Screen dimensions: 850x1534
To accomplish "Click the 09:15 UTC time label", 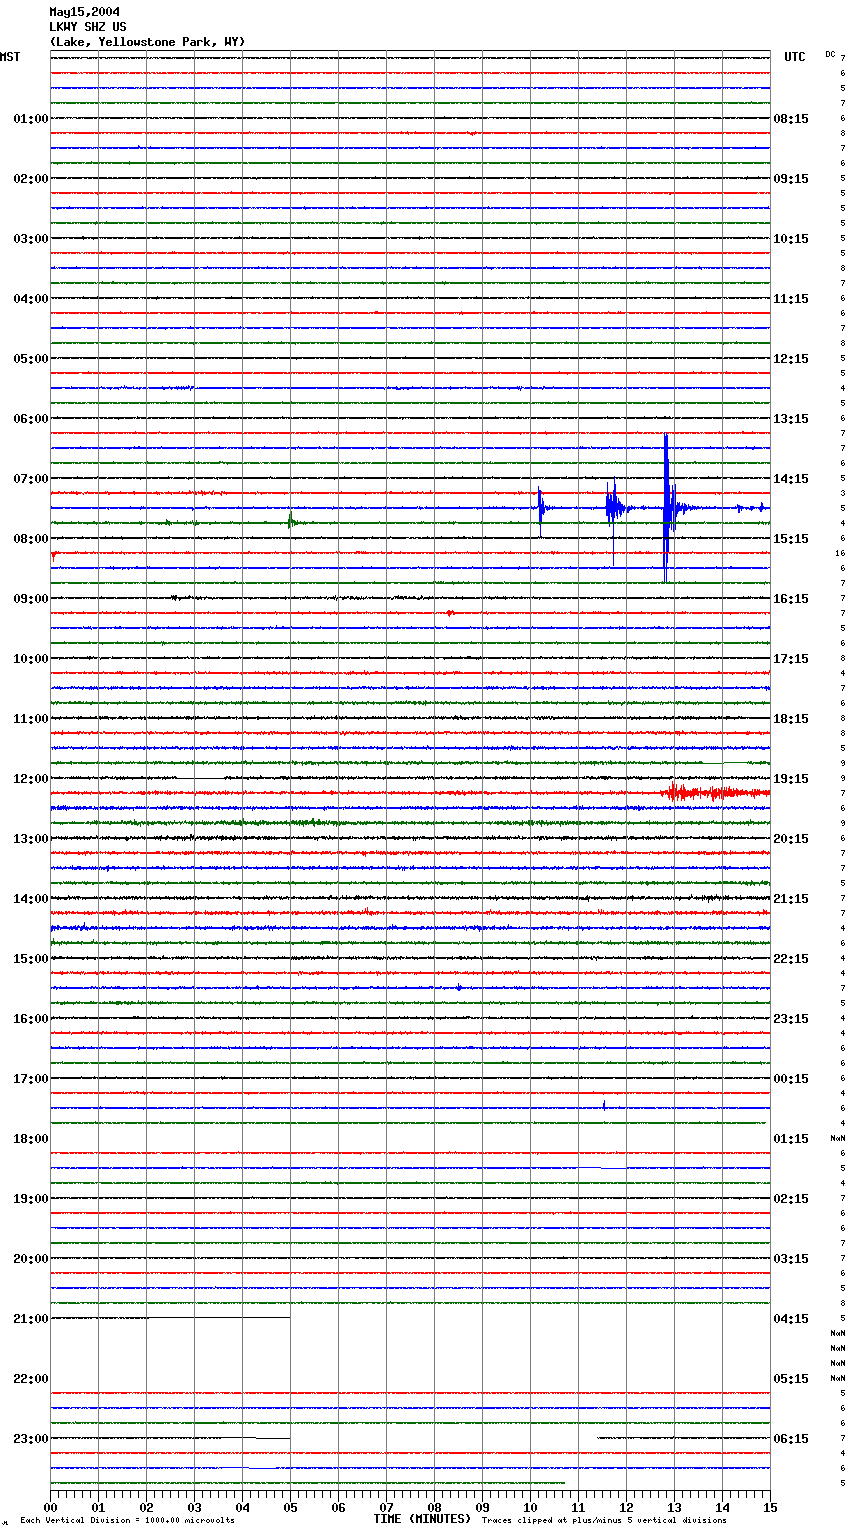I will point(791,179).
